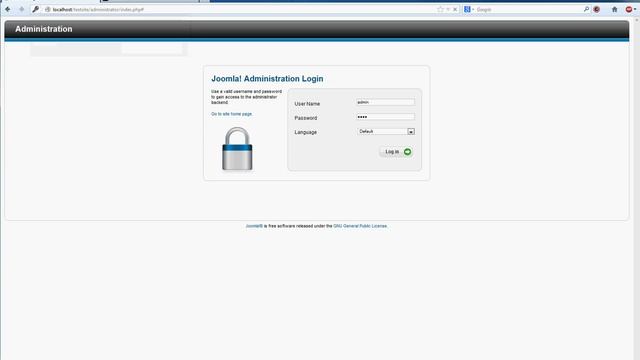Click the User Name input field
This screenshot has height=360, width=640.
385,102
